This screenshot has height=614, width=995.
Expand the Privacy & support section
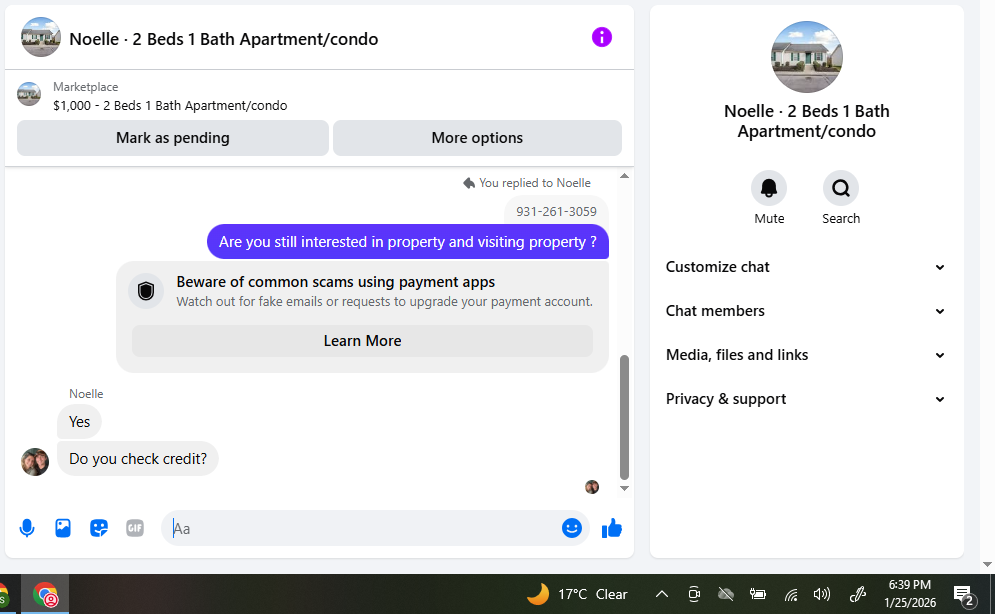click(806, 399)
